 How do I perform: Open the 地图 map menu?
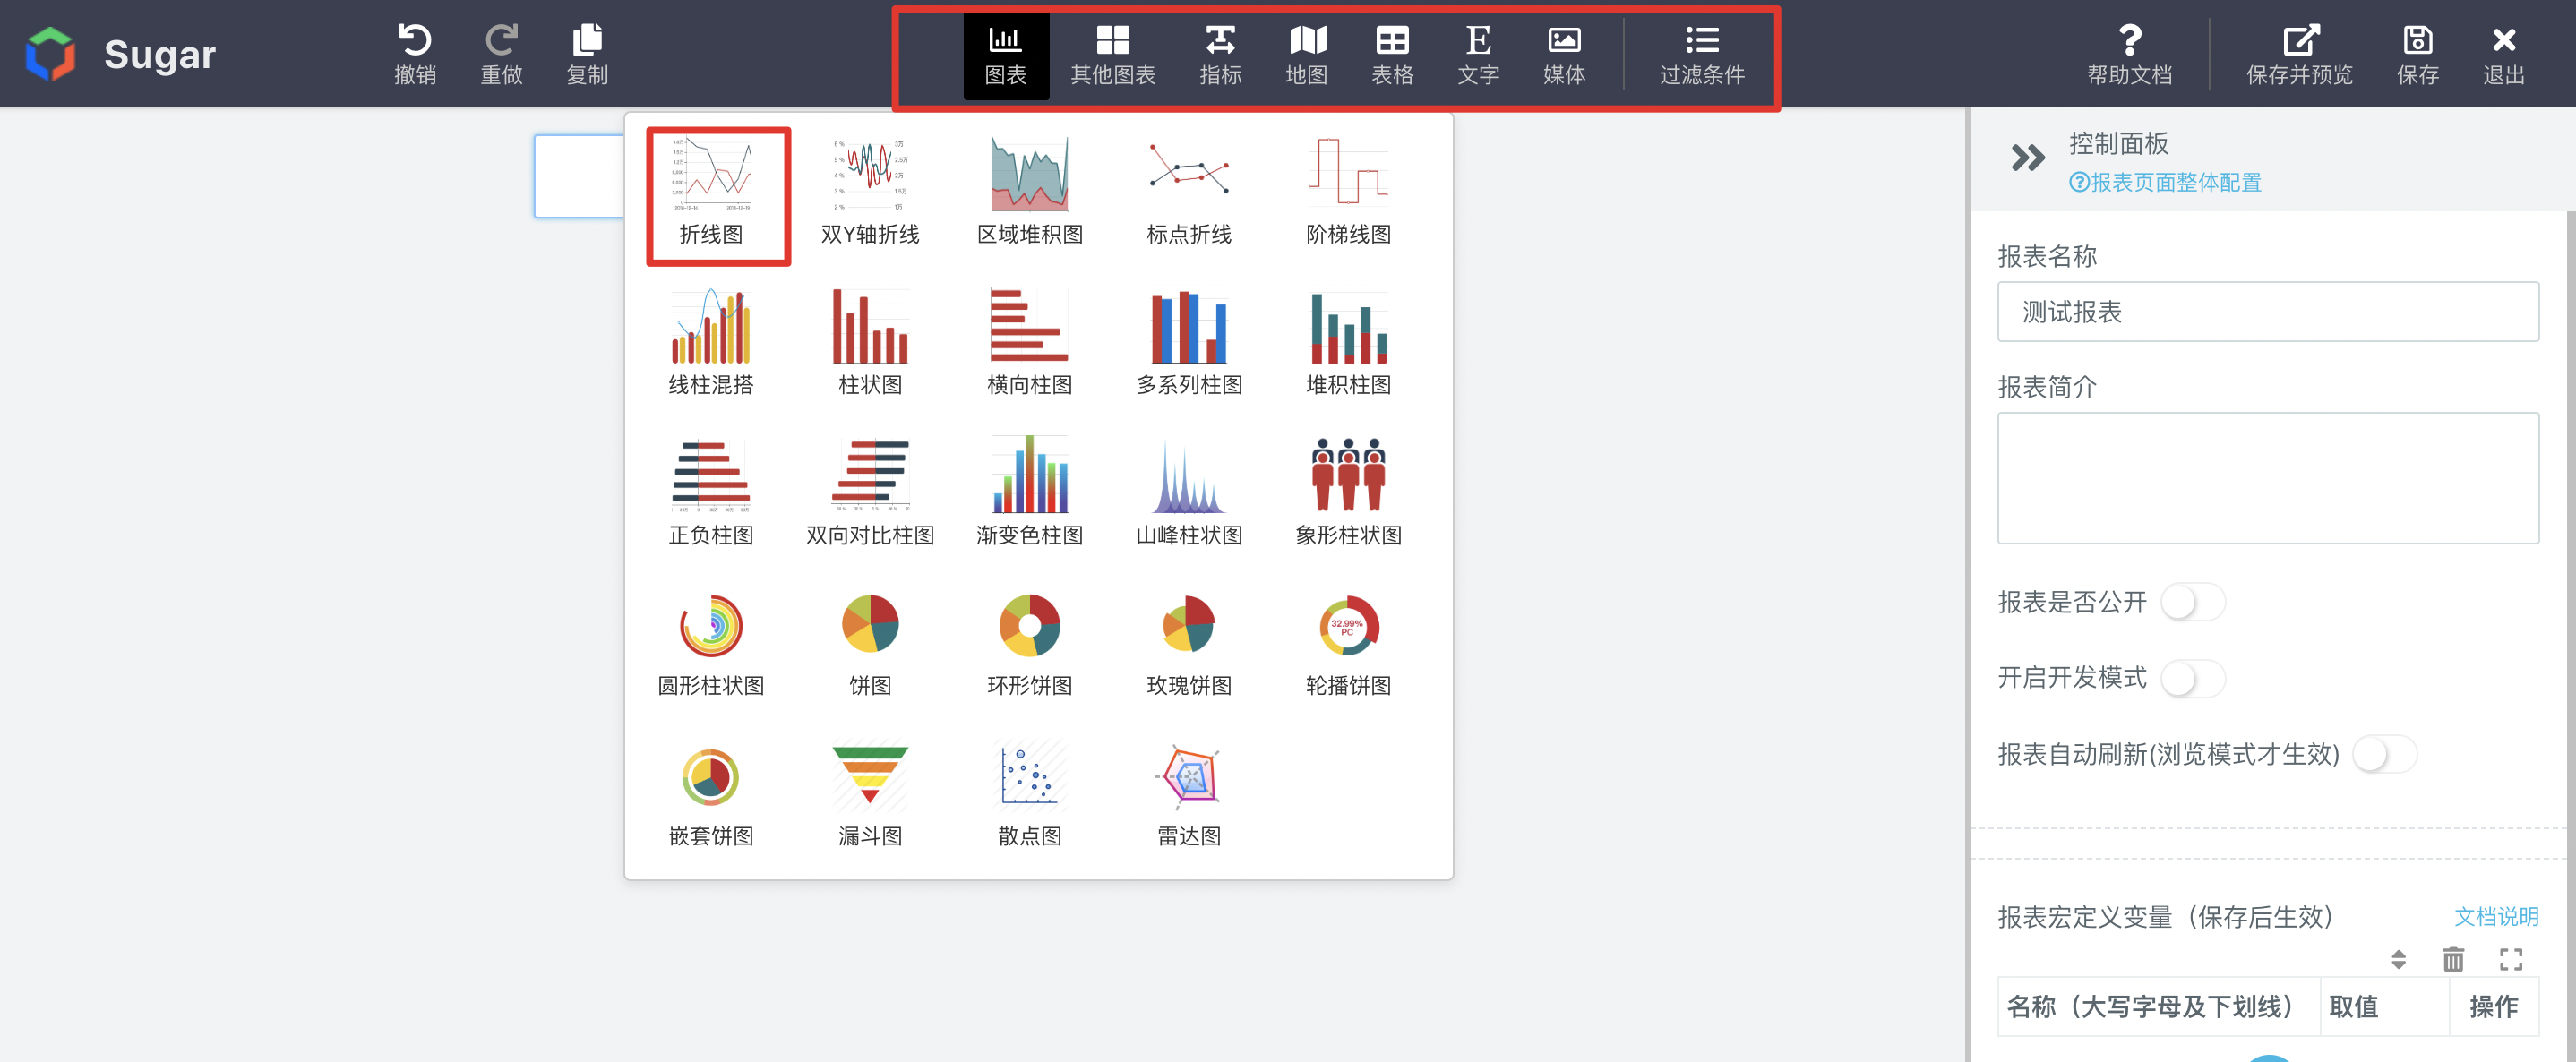coord(1306,55)
